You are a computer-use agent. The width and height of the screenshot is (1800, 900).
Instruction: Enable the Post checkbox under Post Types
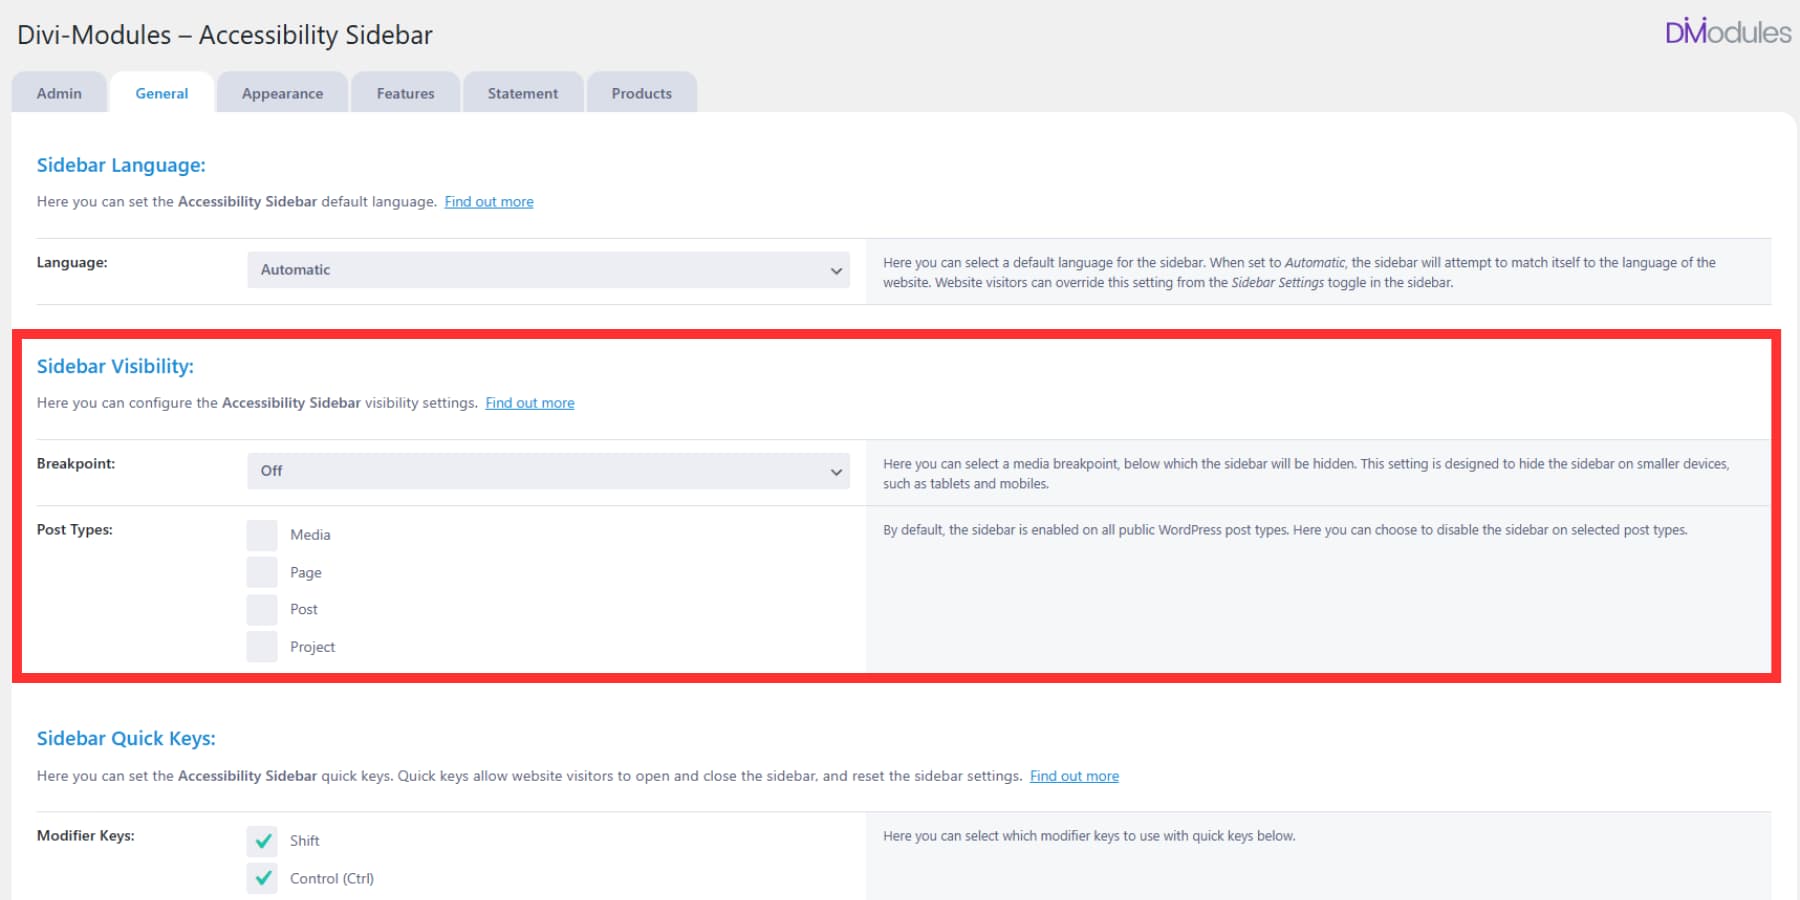tap(261, 609)
